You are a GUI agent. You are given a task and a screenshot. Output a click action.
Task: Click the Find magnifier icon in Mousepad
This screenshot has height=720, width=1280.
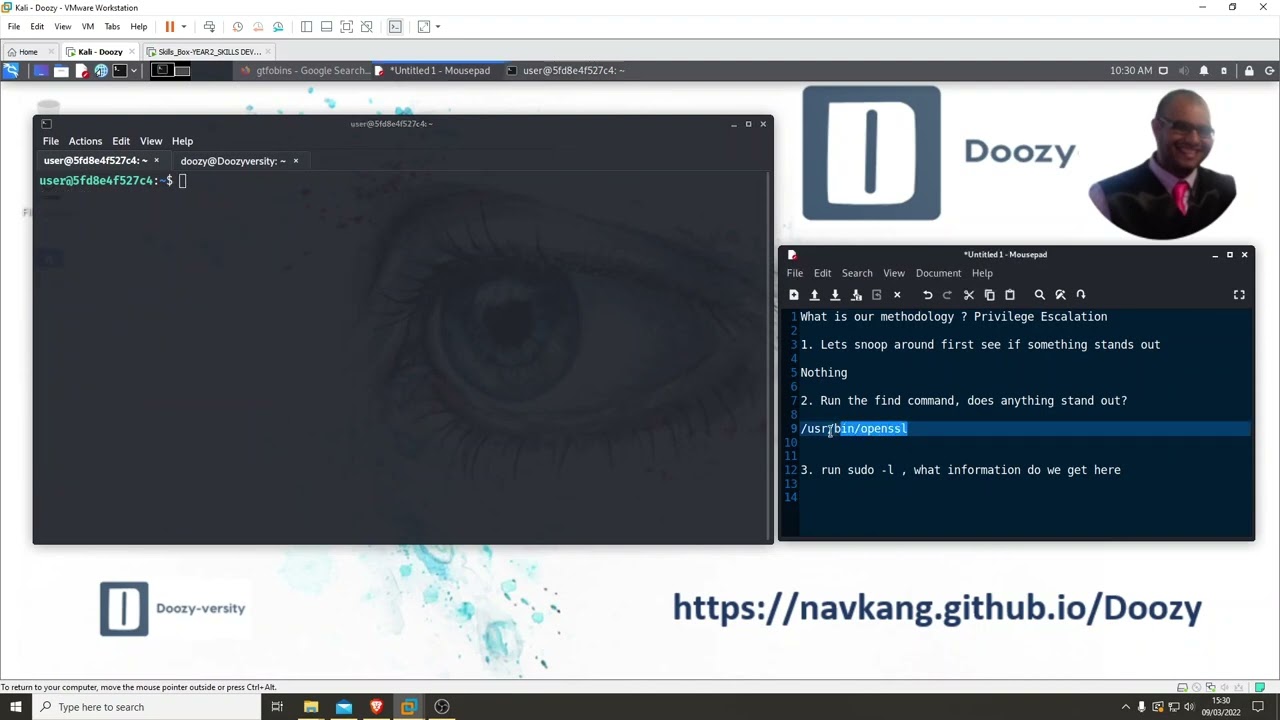pyautogui.click(x=1039, y=295)
